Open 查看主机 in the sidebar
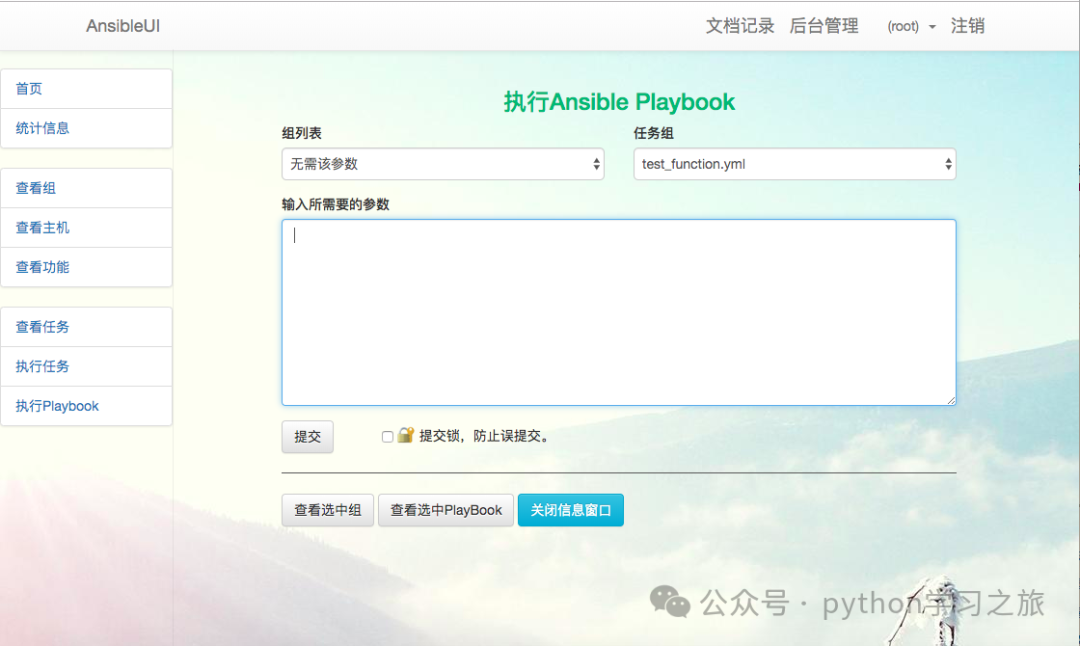 click(x=86, y=228)
